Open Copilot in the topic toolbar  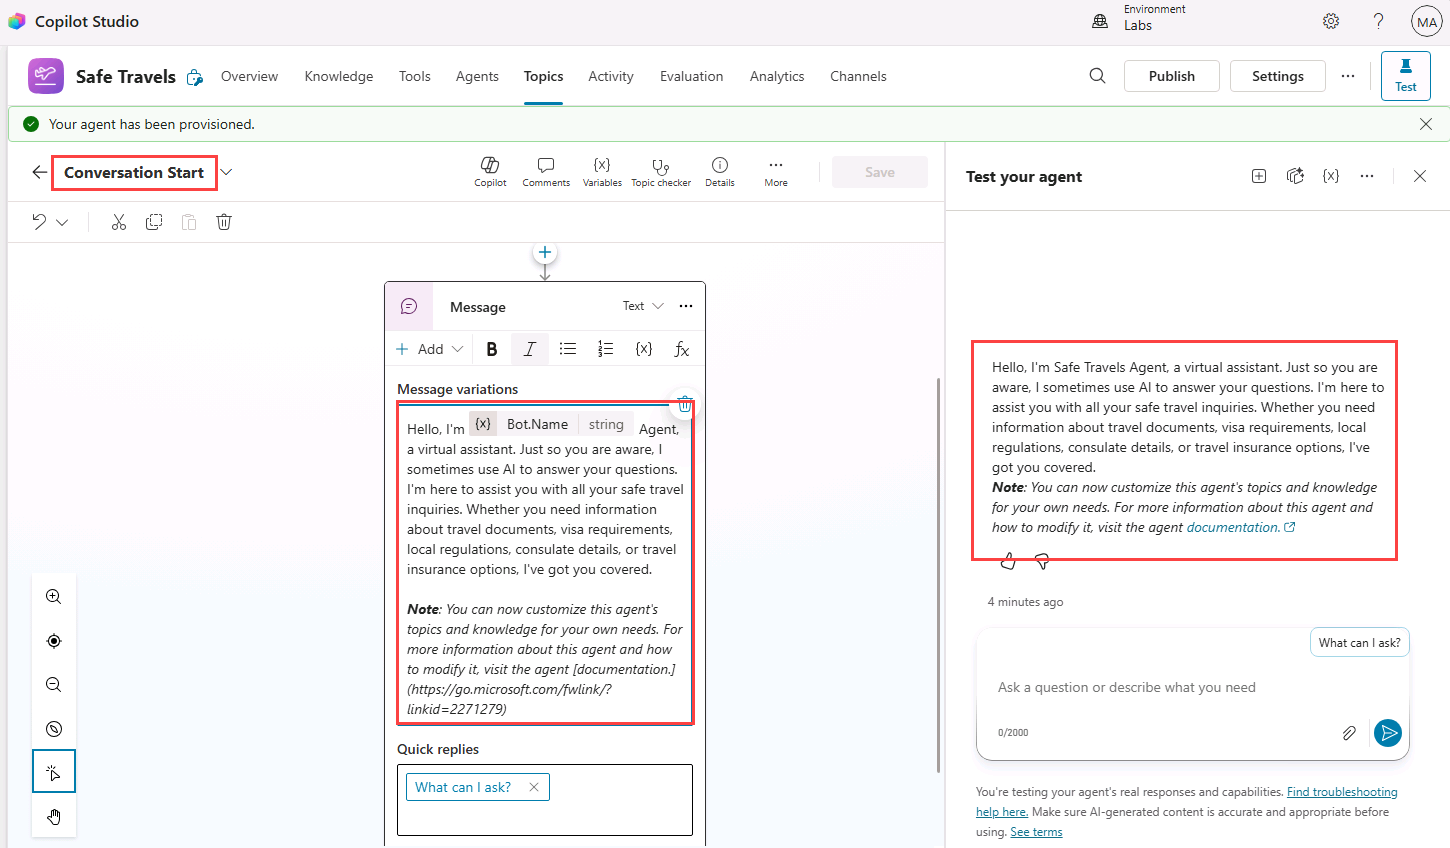click(x=490, y=172)
